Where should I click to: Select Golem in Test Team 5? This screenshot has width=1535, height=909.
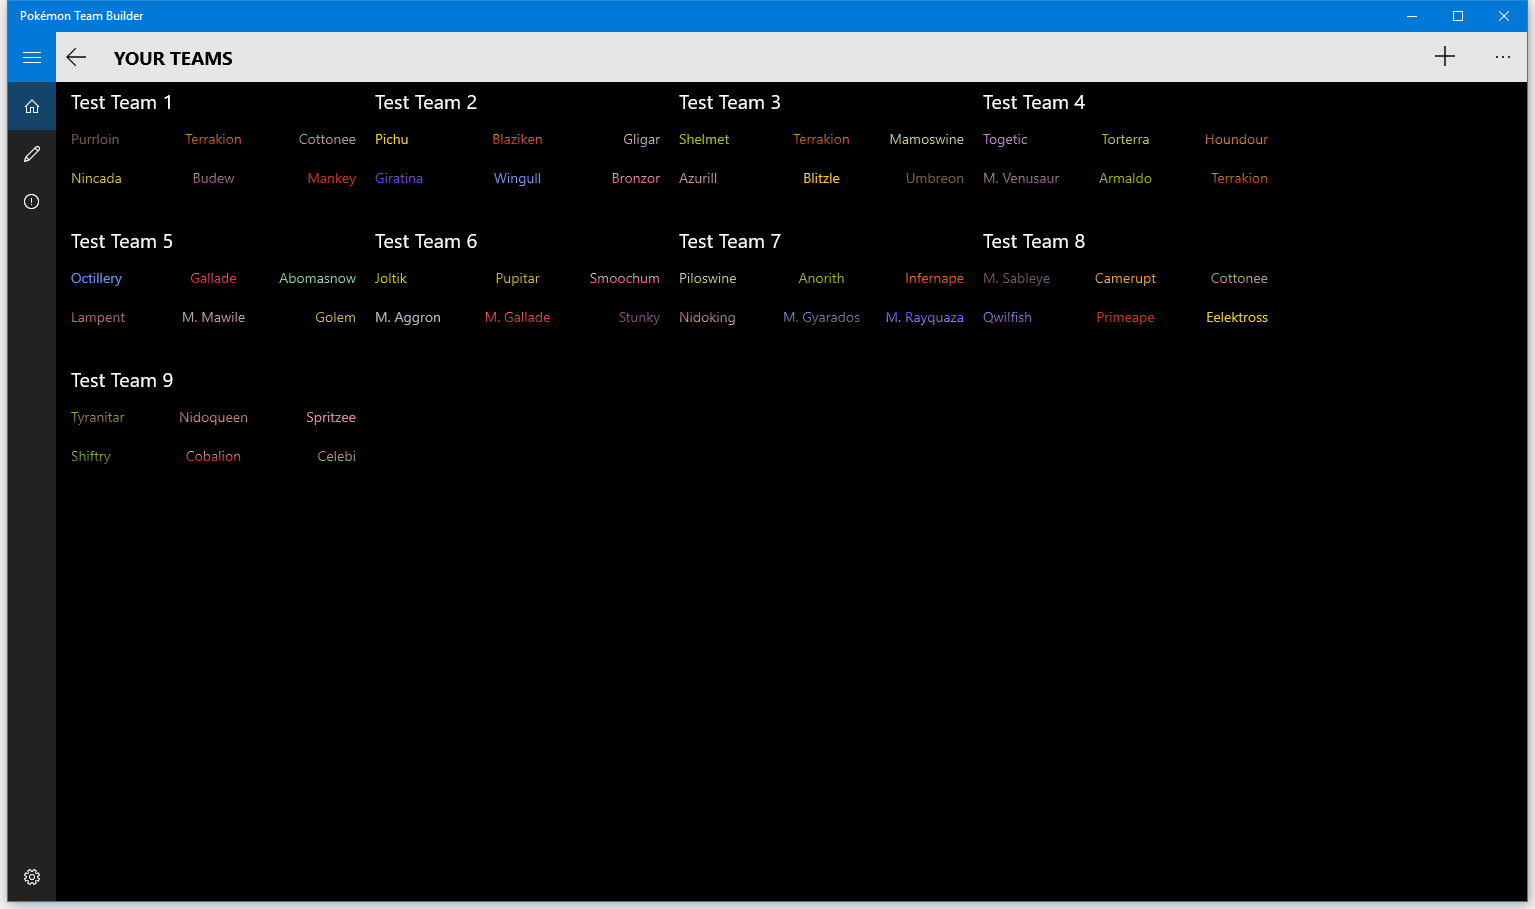tap(335, 317)
